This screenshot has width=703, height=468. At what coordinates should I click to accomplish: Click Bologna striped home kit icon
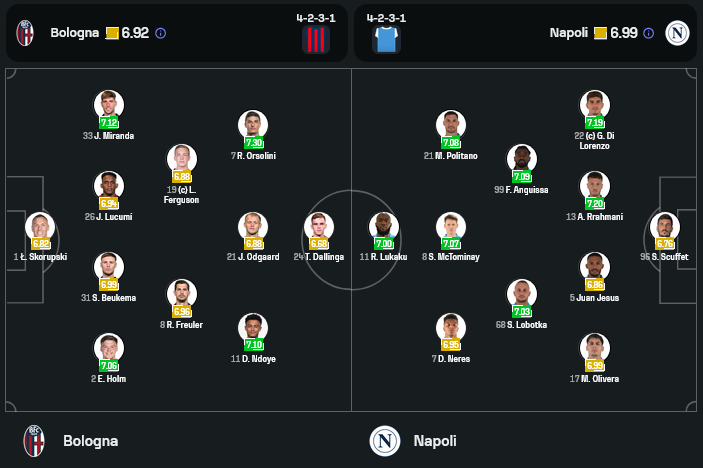[316, 38]
